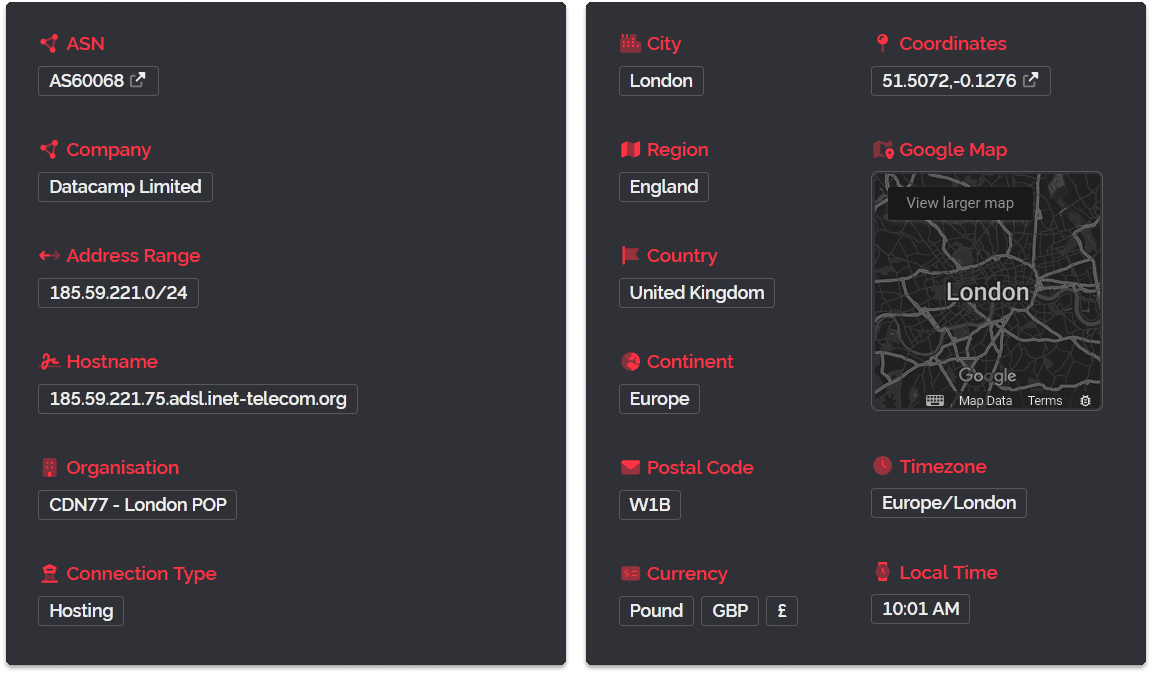Click the City building icon
The width and height of the screenshot is (1152, 673).
(630, 43)
